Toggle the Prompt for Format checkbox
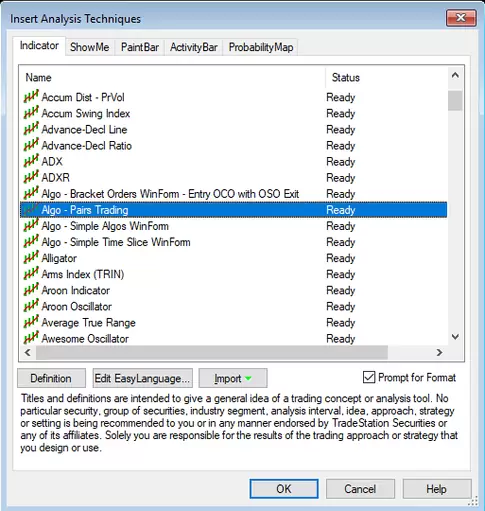Image resolution: width=485 pixels, height=511 pixels. coord(369,377)
